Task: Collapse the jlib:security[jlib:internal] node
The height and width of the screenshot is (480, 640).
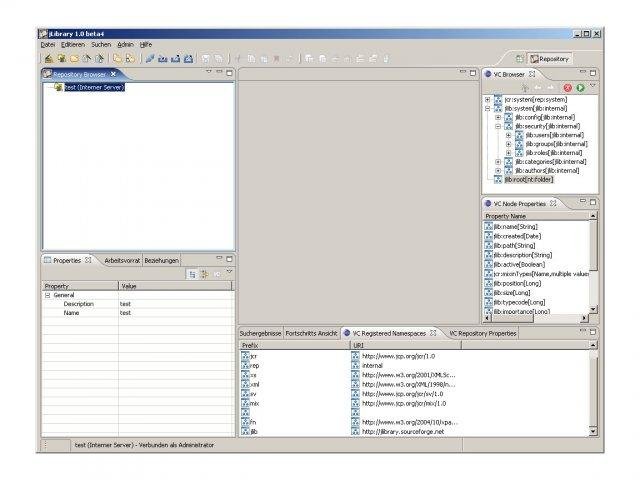Action: coord(498,126)
